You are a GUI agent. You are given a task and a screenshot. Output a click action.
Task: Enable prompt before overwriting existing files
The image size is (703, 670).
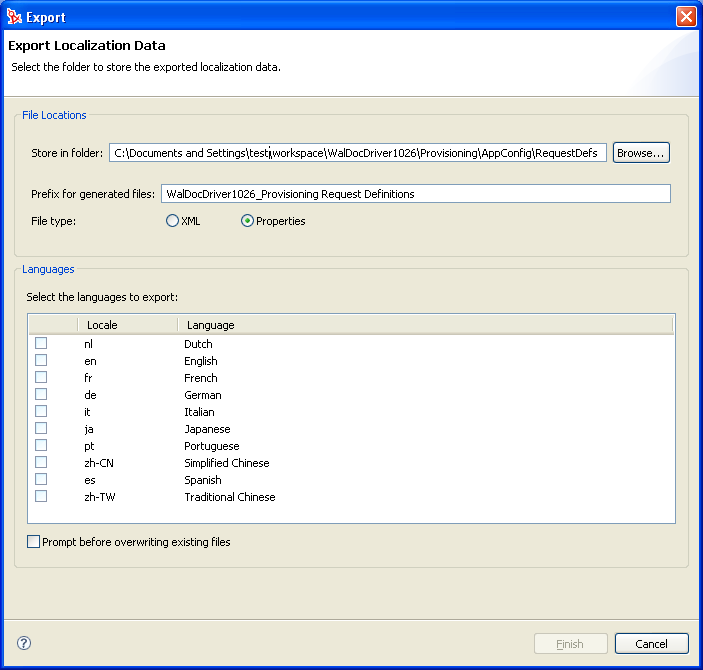pyautogui.click(x=35, y=542)
